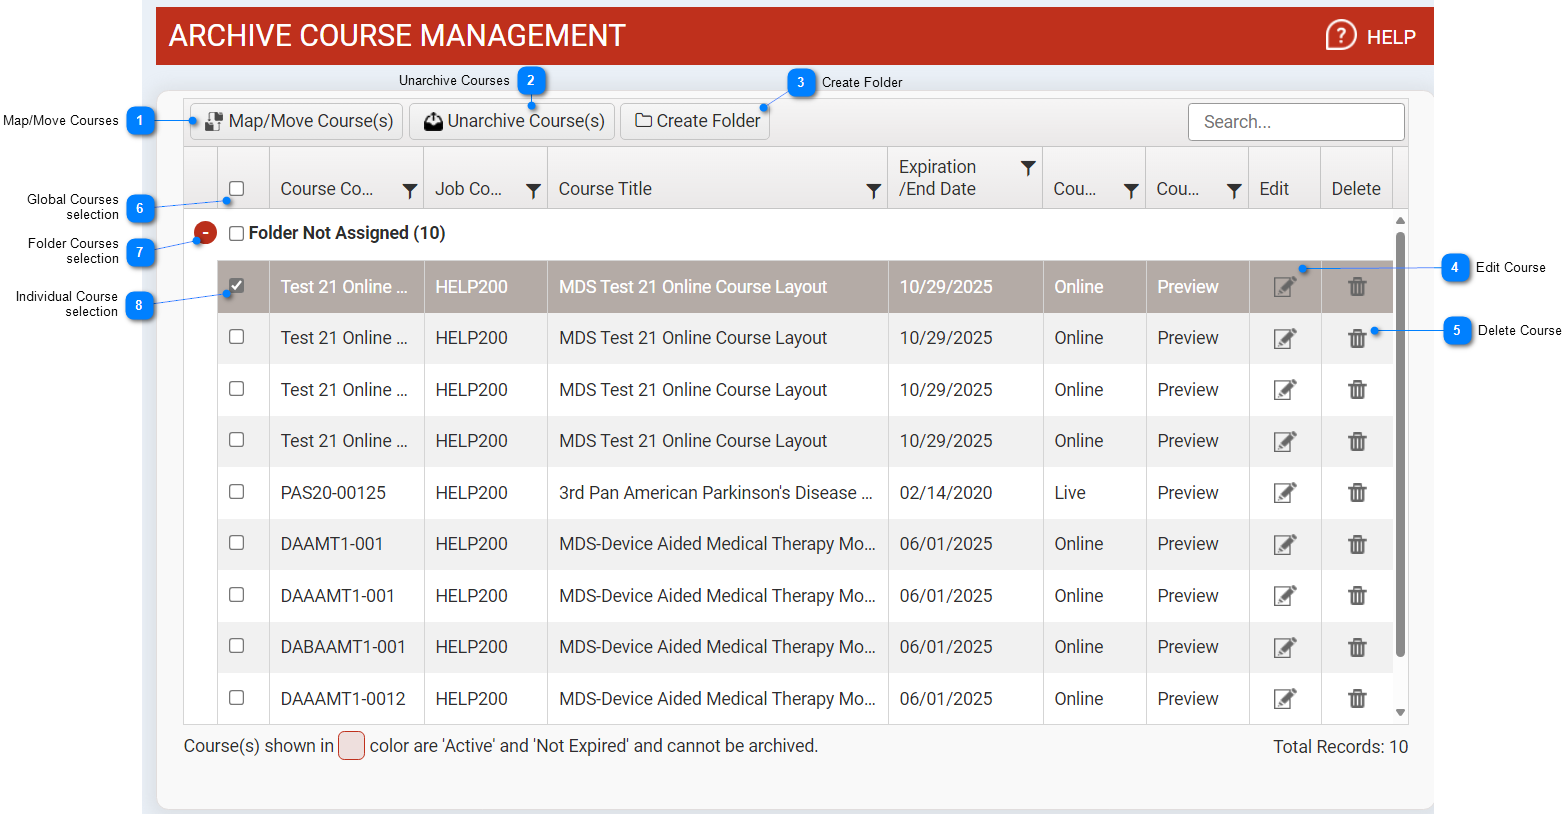Uncheck the selected Test 21 Online row
The width and height of the screenshot is (1566, 814).
pos(236,286)
